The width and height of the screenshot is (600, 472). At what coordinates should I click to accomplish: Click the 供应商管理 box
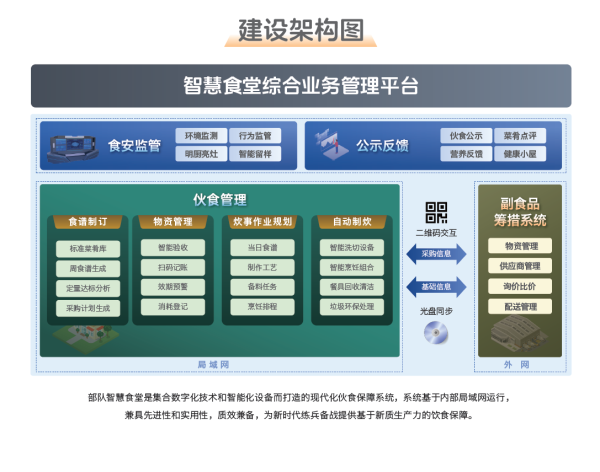point(520,266)
